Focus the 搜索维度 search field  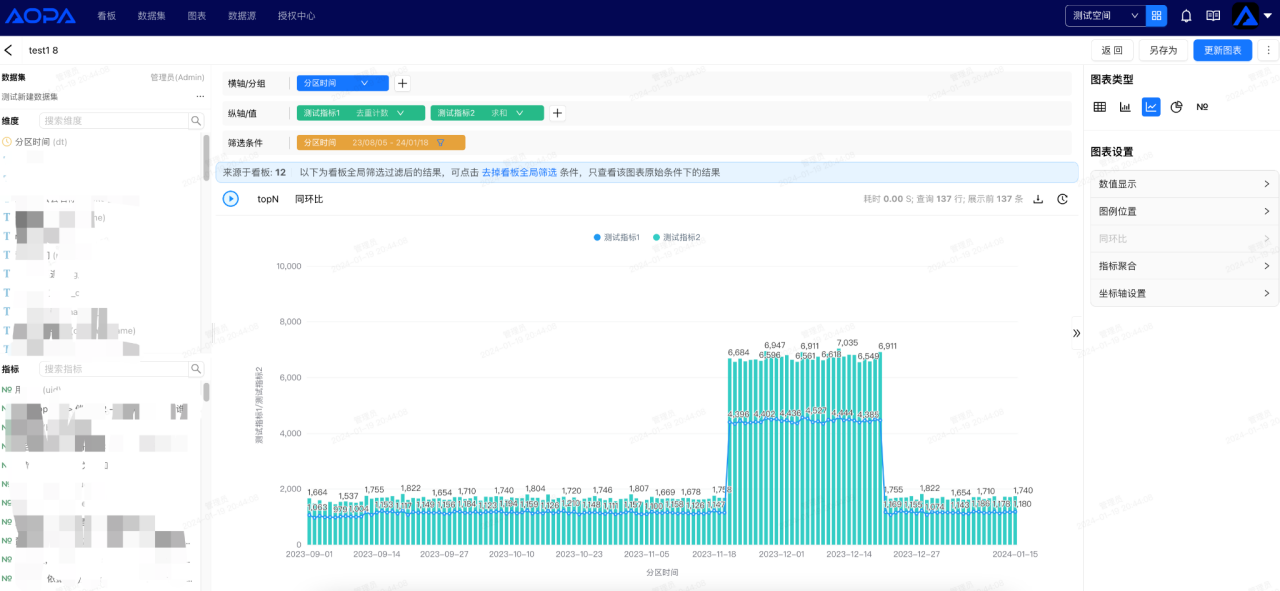tap(114, 121)
